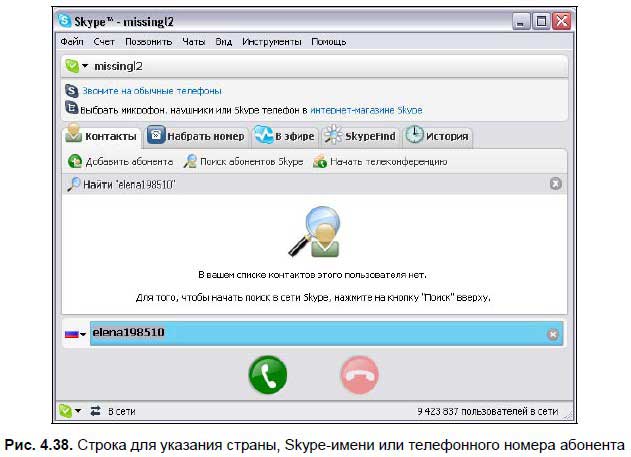Clear the elena198510 entry with X icon
631x457 pixels.
coord(553,334)
